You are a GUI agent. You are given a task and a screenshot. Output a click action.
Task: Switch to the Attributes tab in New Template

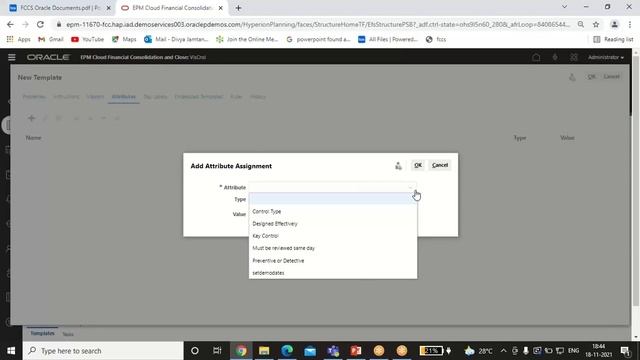point(123,97)
